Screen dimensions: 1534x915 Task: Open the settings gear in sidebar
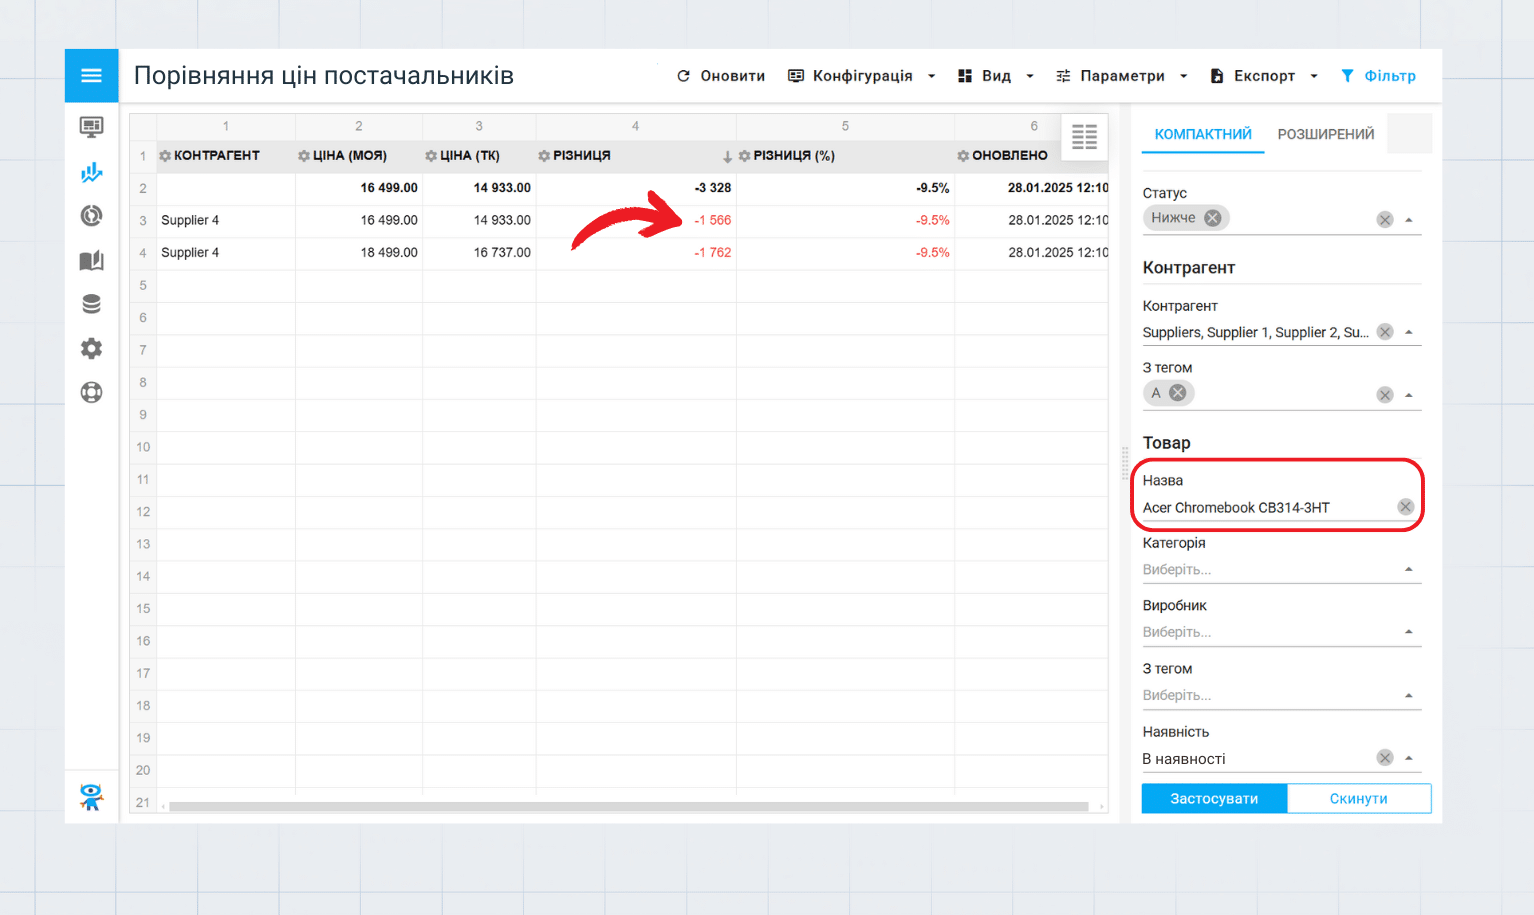pos(91,348)
